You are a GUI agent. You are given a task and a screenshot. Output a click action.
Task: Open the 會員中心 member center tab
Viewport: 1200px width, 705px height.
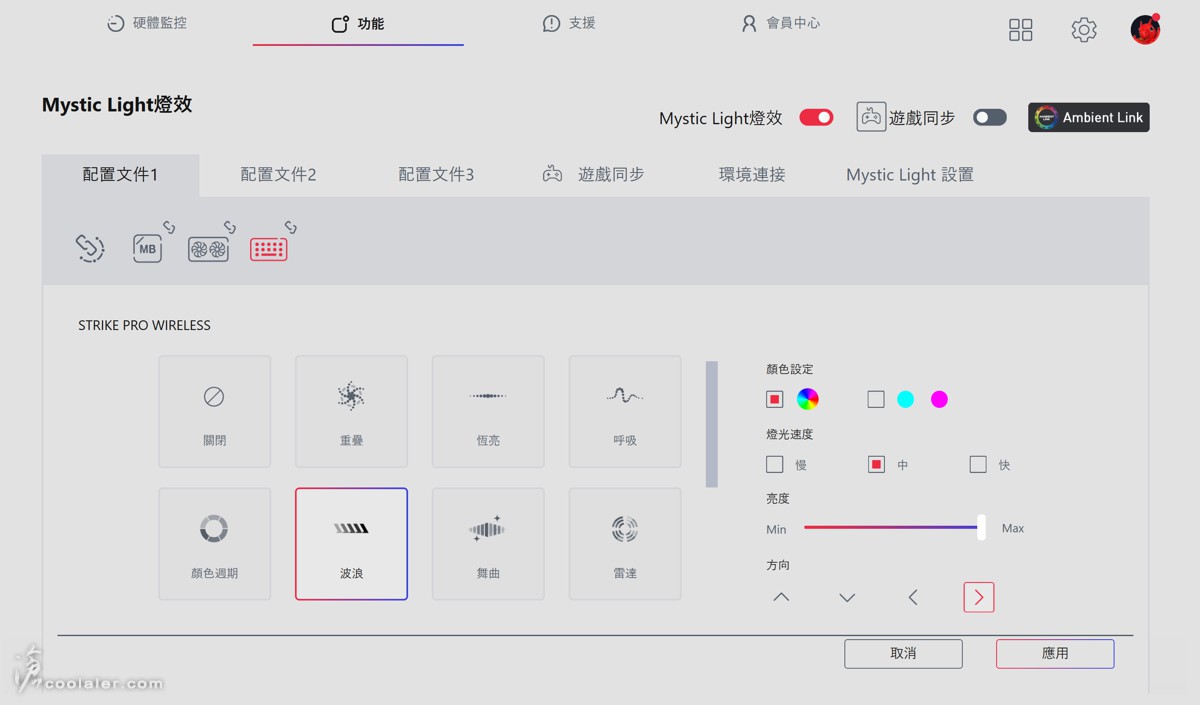[780, 23]
